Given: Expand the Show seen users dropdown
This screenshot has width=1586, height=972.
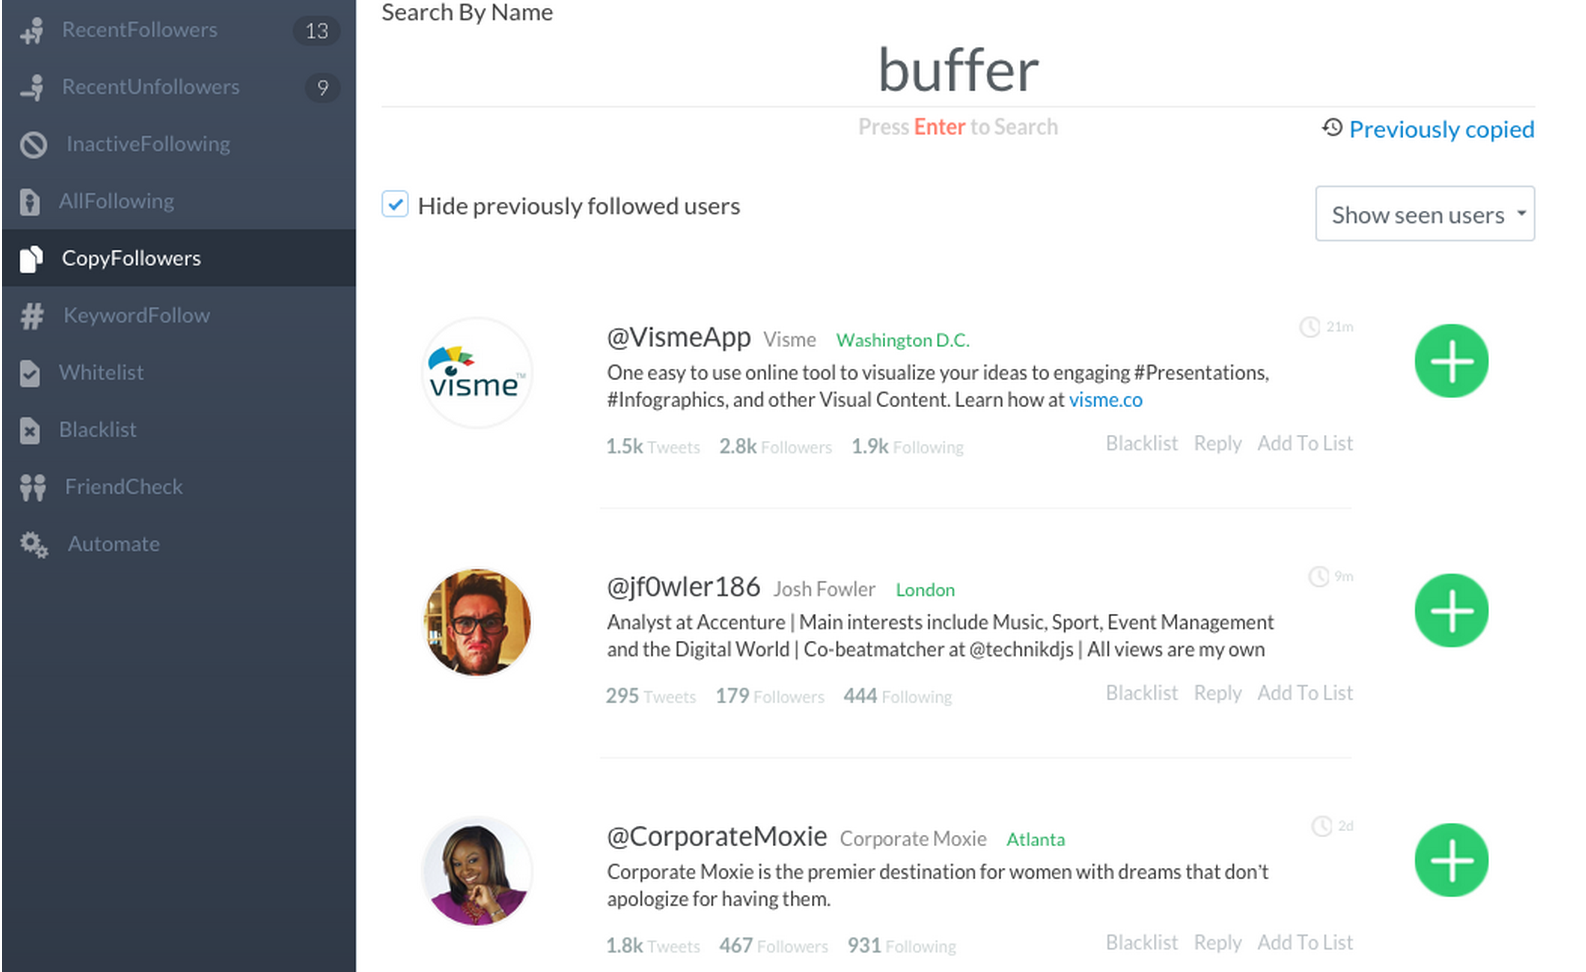Looking at the screenshot, I should pos(1424,214).
